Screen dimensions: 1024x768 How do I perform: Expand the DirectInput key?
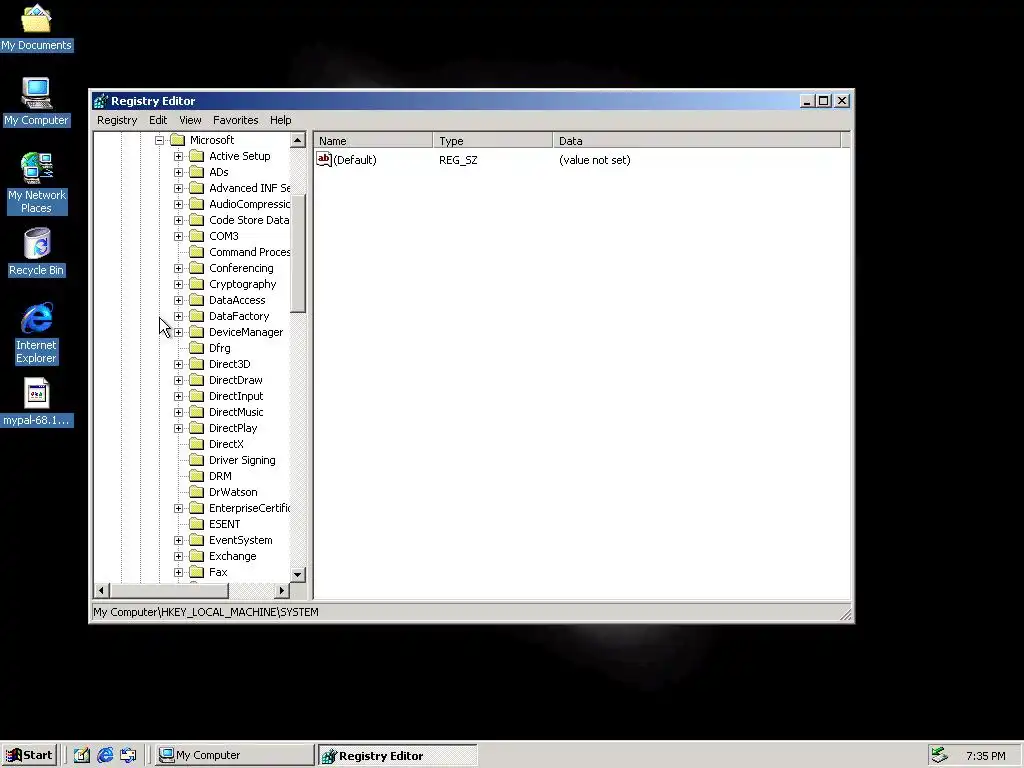point(178,396)
